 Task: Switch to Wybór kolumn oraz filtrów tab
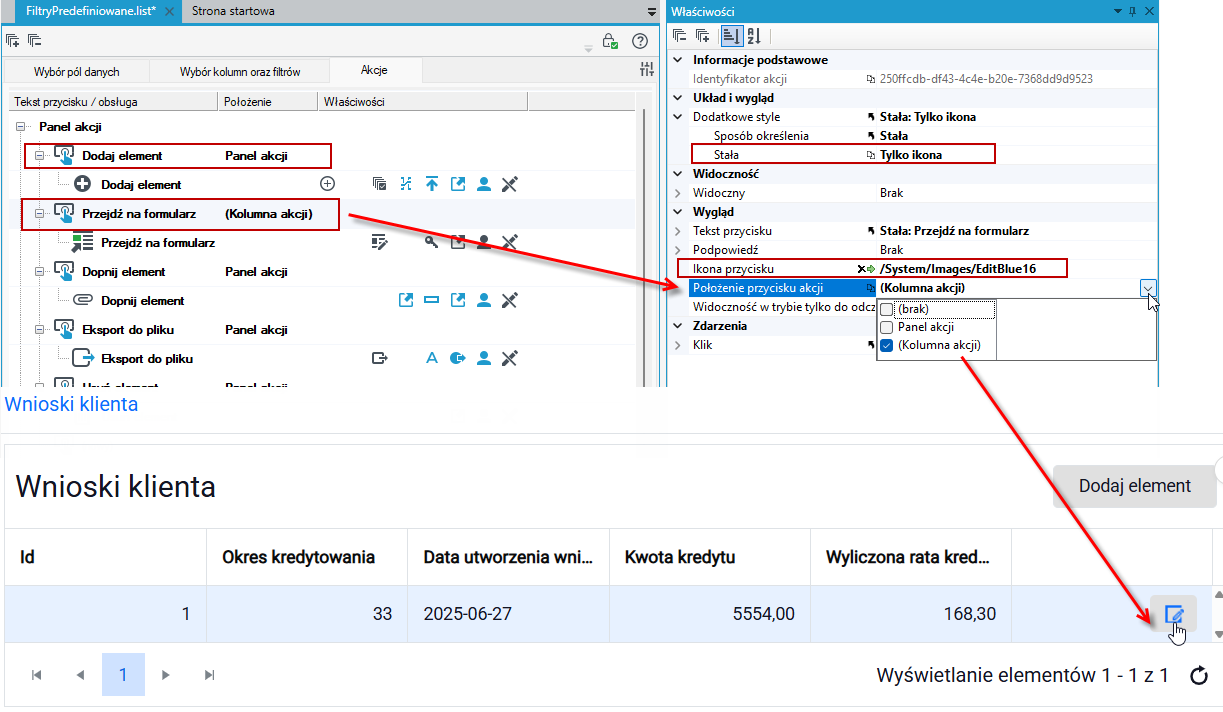coord(240,72)
